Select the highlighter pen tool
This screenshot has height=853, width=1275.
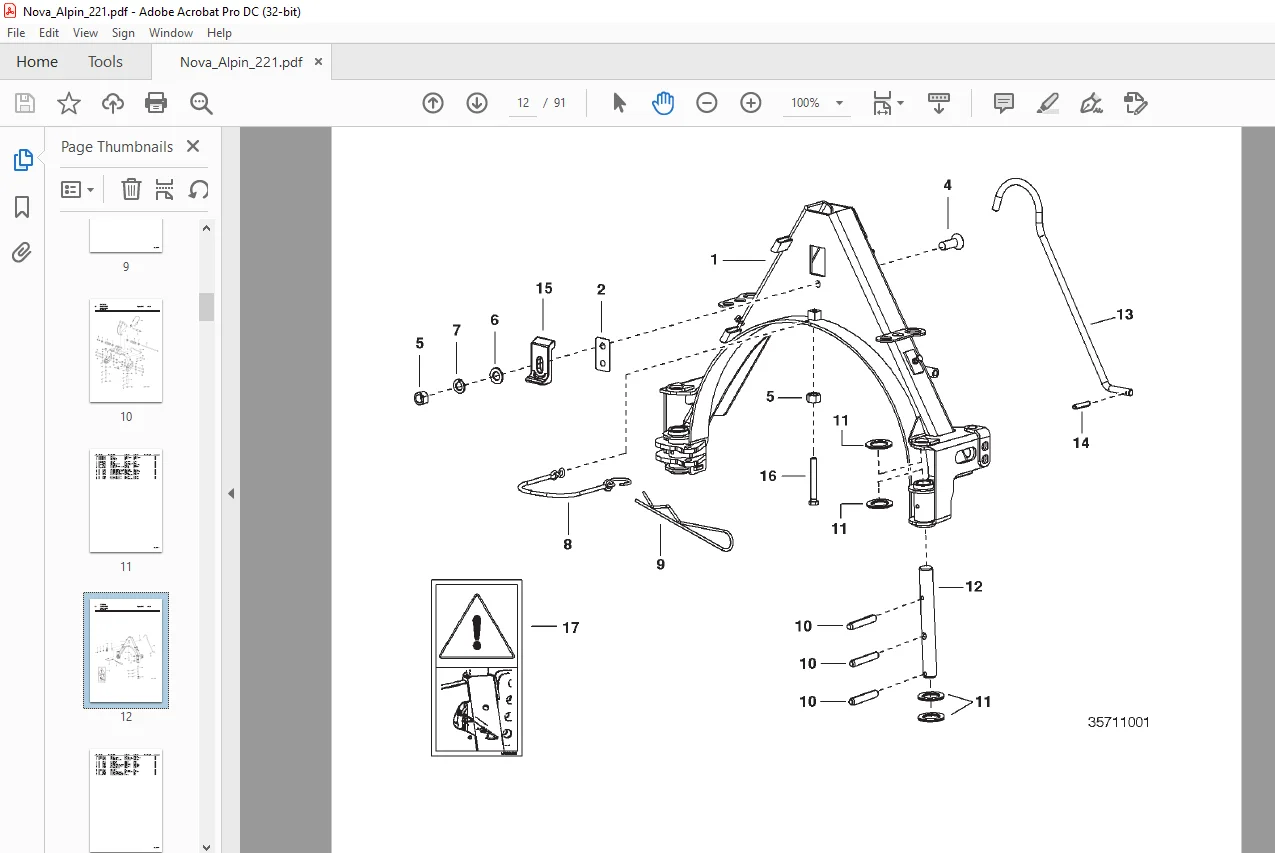(1048, 103)
